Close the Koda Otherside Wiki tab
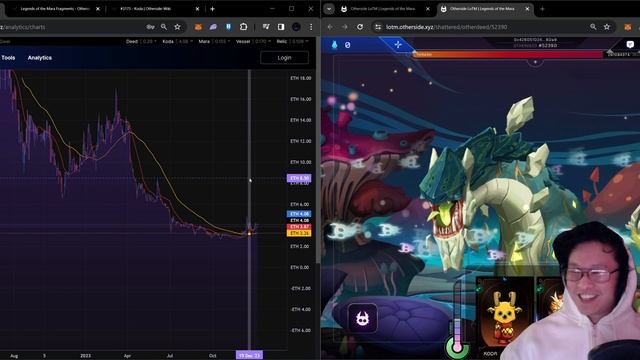The image size is (640, 360). pyautogui.click(x=198, y=9)
